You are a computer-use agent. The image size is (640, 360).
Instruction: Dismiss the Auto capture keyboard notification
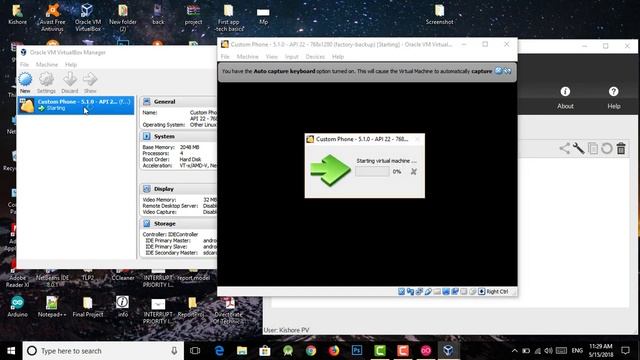[498, 71]
